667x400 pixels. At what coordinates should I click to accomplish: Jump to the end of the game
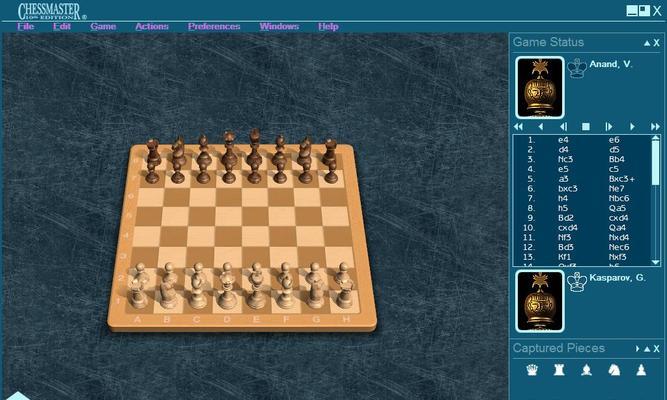pos(655,126)
